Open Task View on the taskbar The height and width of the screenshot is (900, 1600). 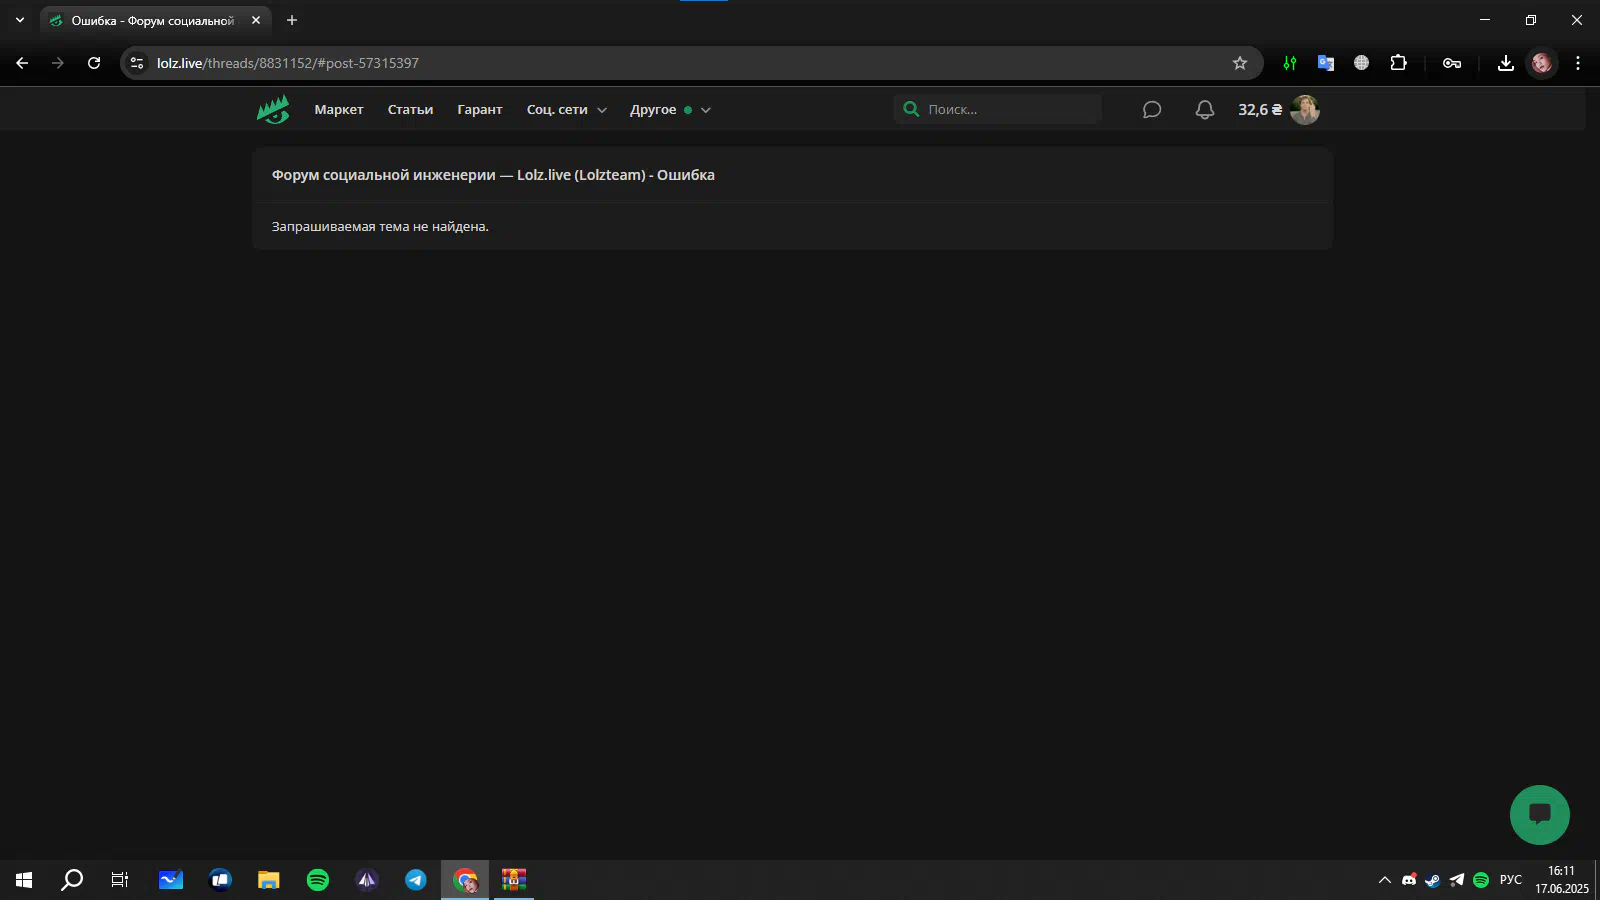click(120, 880)
